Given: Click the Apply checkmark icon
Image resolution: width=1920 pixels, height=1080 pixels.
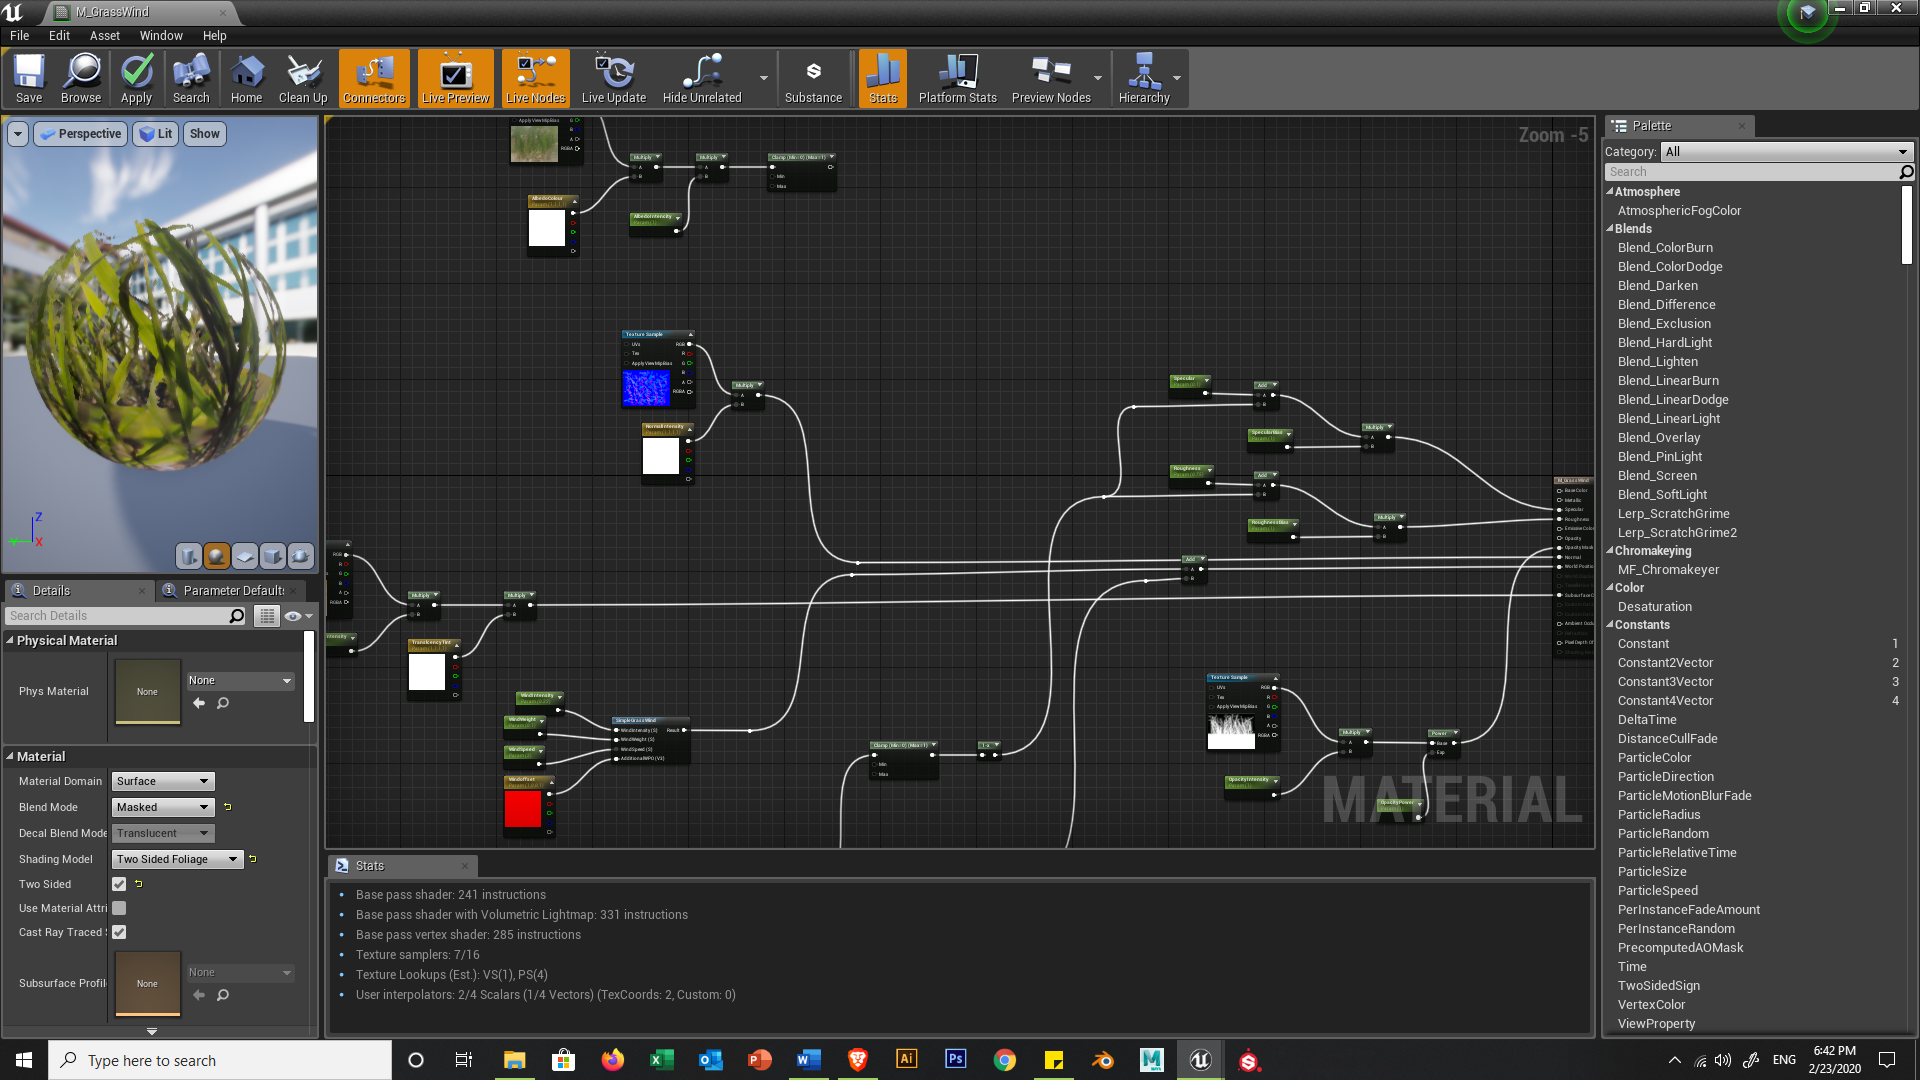Looking at the screenshot, I should [136, 72].
